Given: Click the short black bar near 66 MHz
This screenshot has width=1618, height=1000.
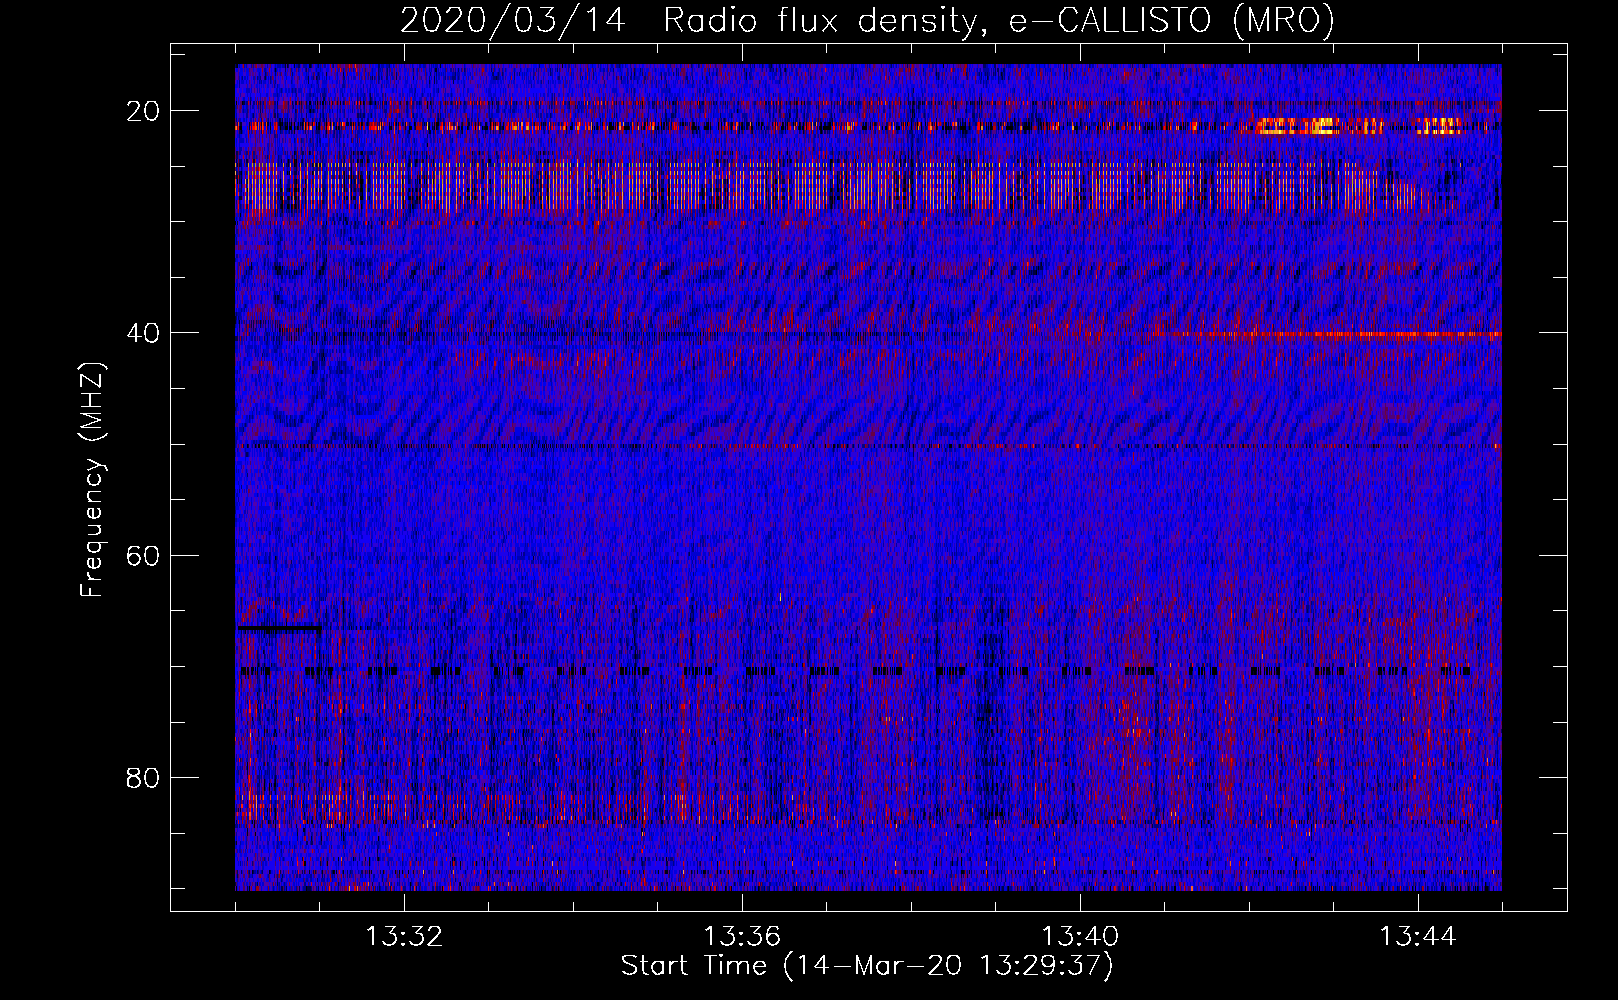Looking at the screenshot, I should 279,629.
